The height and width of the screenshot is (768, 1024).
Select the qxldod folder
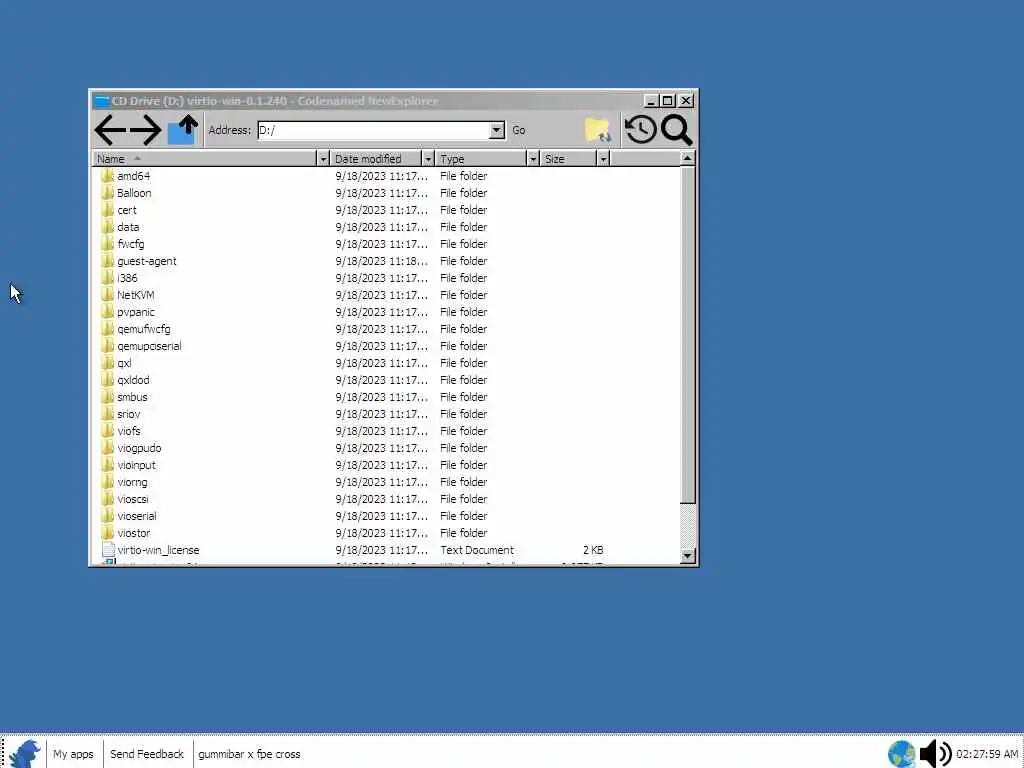133,379
